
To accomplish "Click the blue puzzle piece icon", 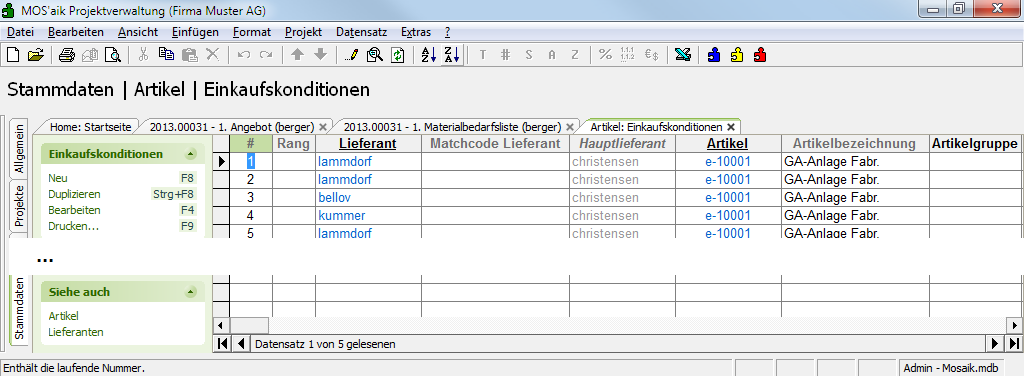I will coord(714,55).
